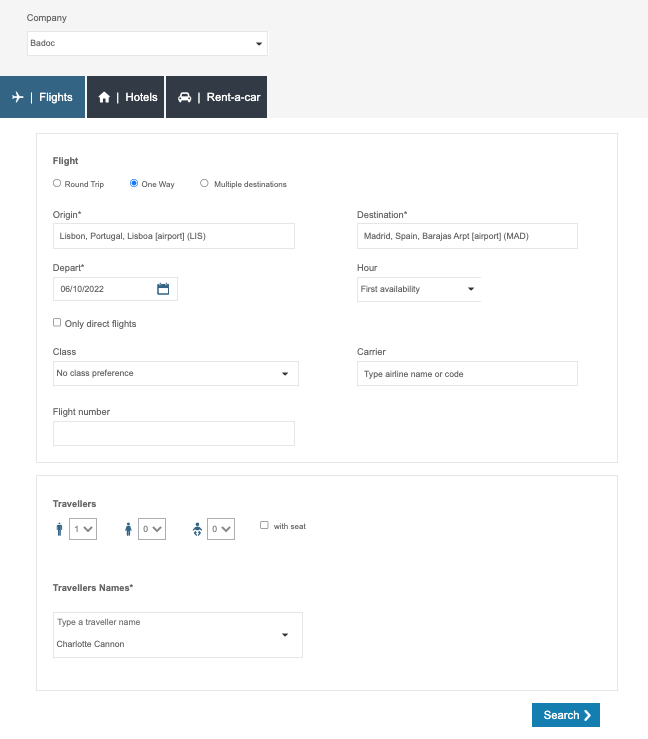Open the adult count dropdown
This screenshot has height=739, width=648.
[x=83, y=529]
